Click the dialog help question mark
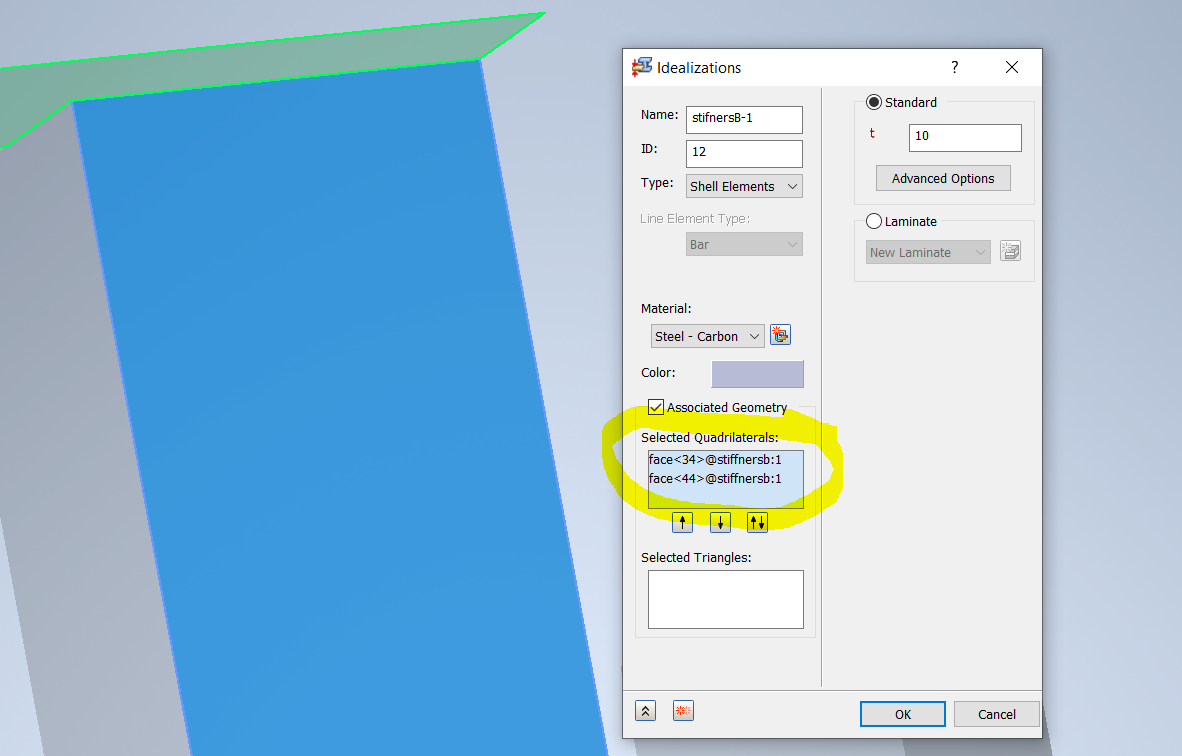The width and height of the screenshot is (1182, 756). pos(954,67)
